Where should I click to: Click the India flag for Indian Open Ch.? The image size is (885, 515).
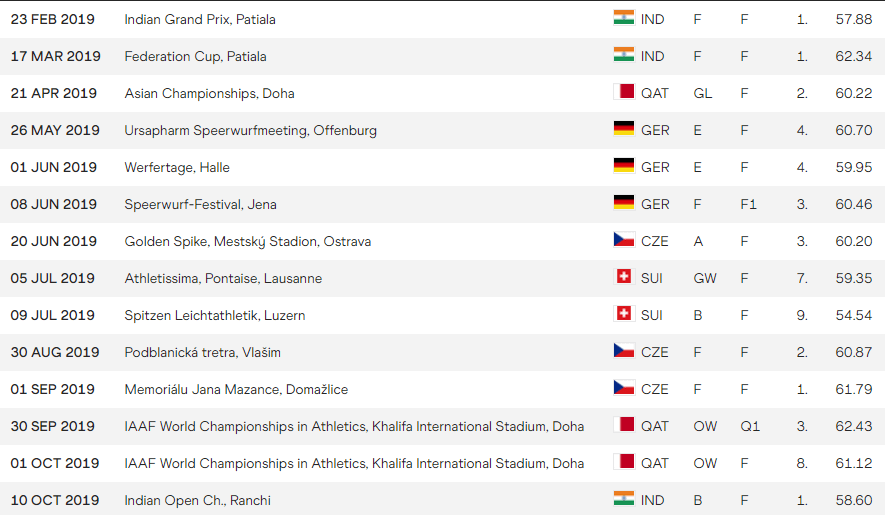tap(623, 499)
